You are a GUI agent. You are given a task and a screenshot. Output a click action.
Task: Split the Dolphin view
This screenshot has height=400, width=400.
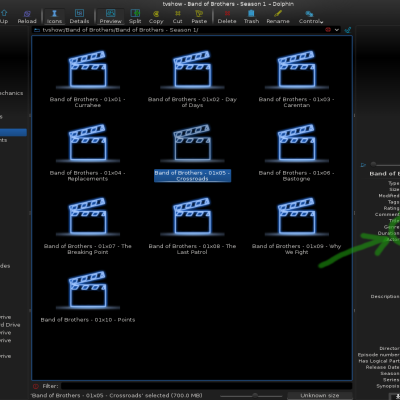click(135, 17)
